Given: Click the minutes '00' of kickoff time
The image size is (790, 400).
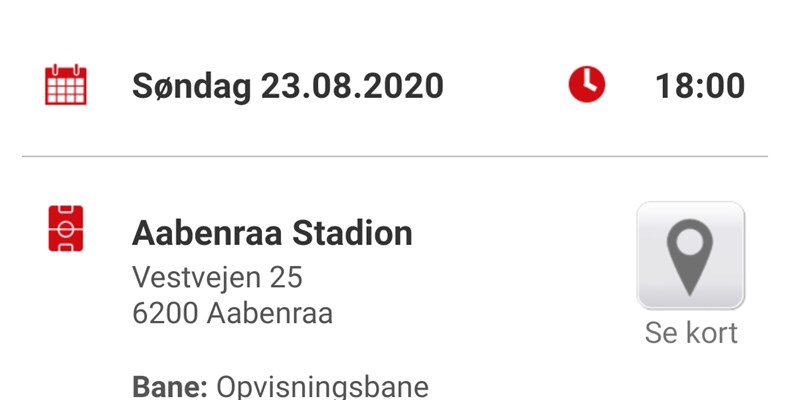Looking at the screenshot, I should (725, 86).
